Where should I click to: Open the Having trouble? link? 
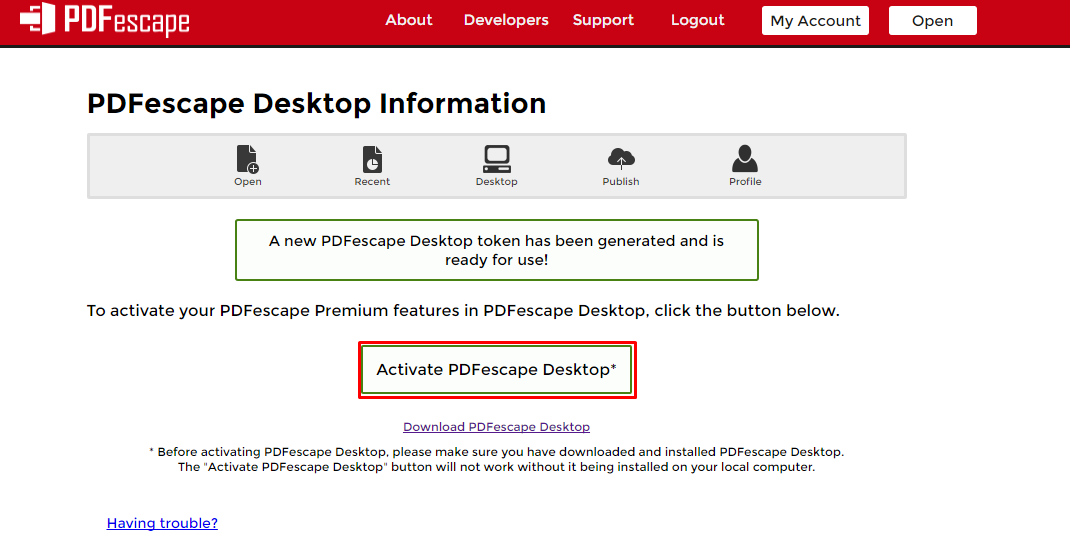[x=162, y=523]
